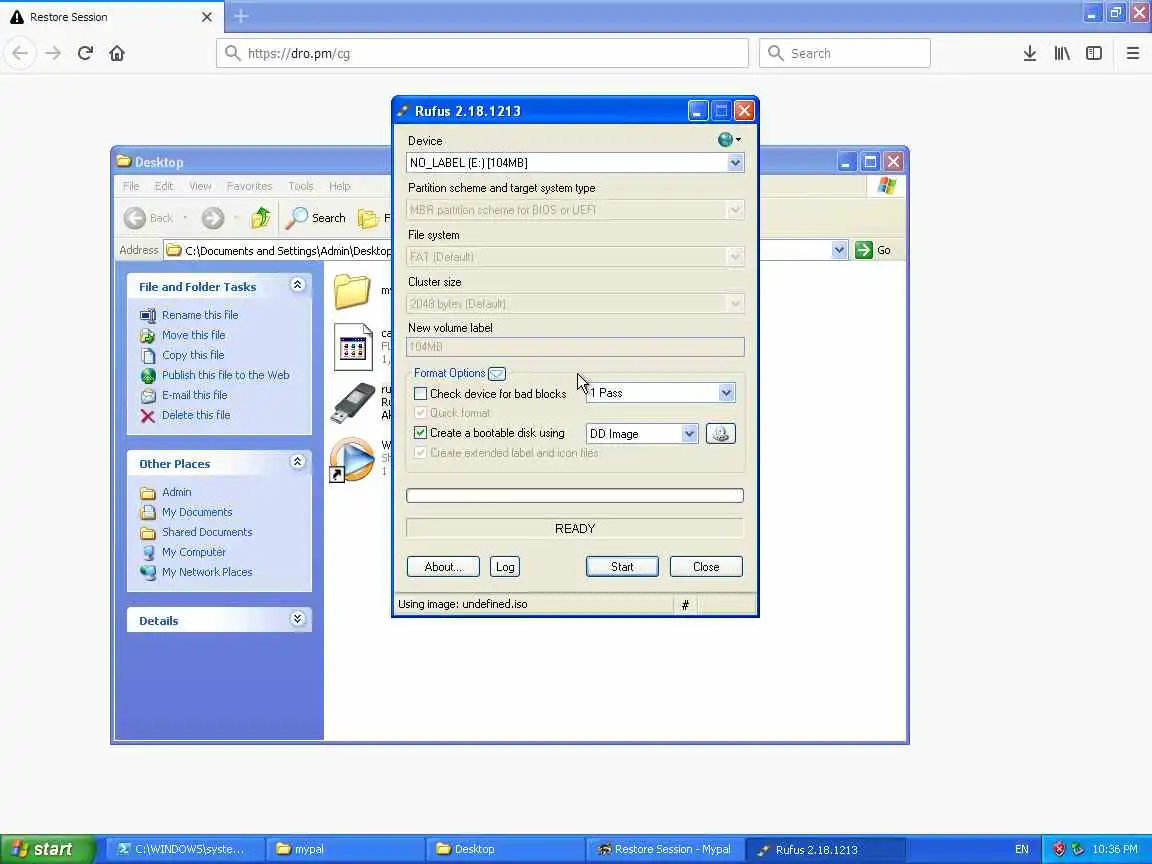Click the Rufus Close button
This screenshot has height=864, width=1152.
tap(706, 566)
